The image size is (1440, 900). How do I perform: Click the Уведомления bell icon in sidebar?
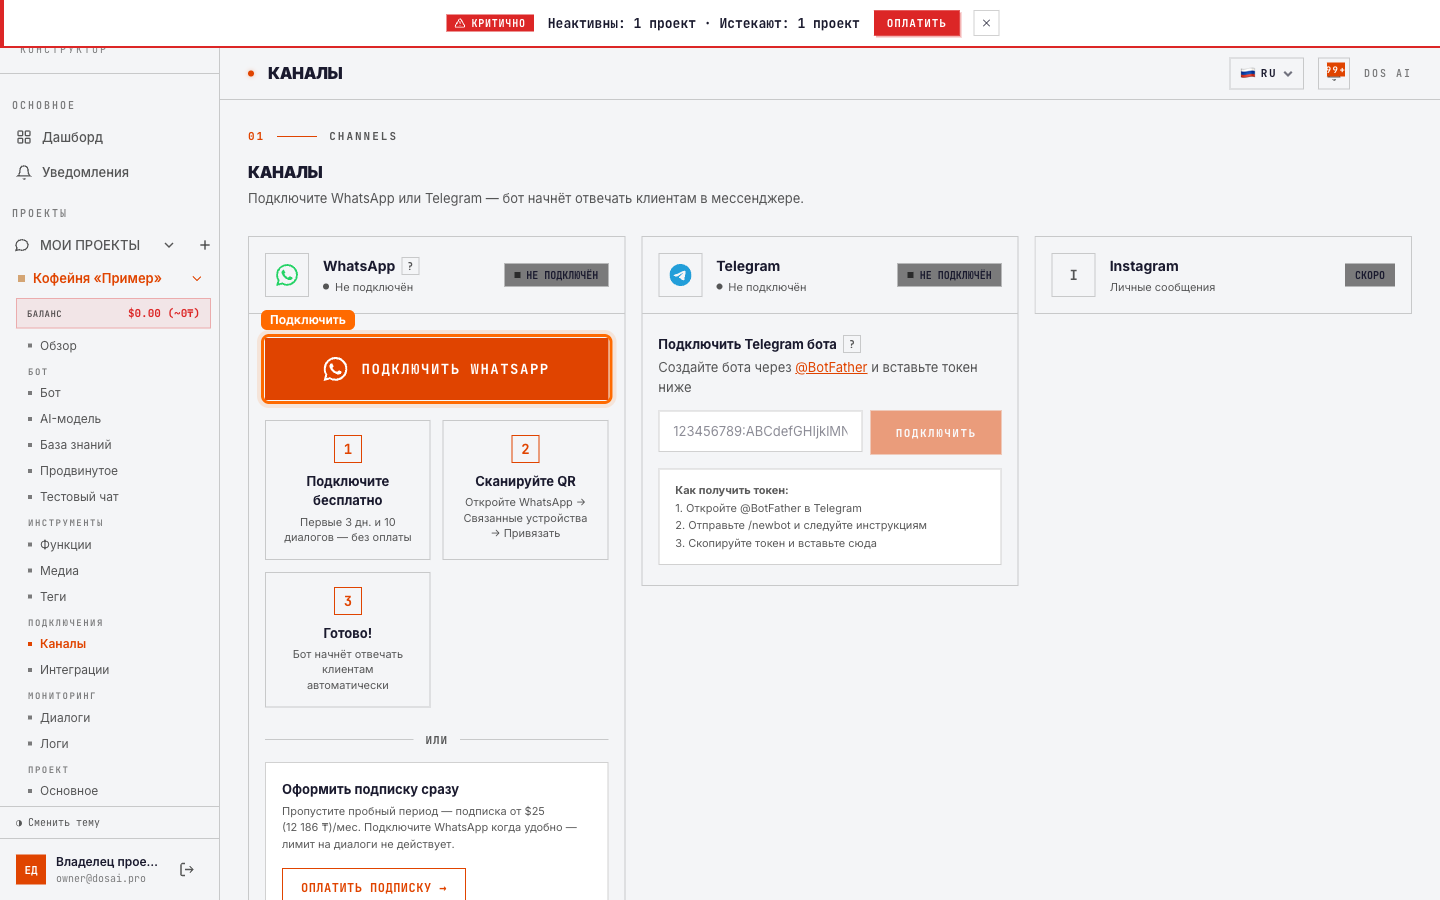tap(24, 172)
